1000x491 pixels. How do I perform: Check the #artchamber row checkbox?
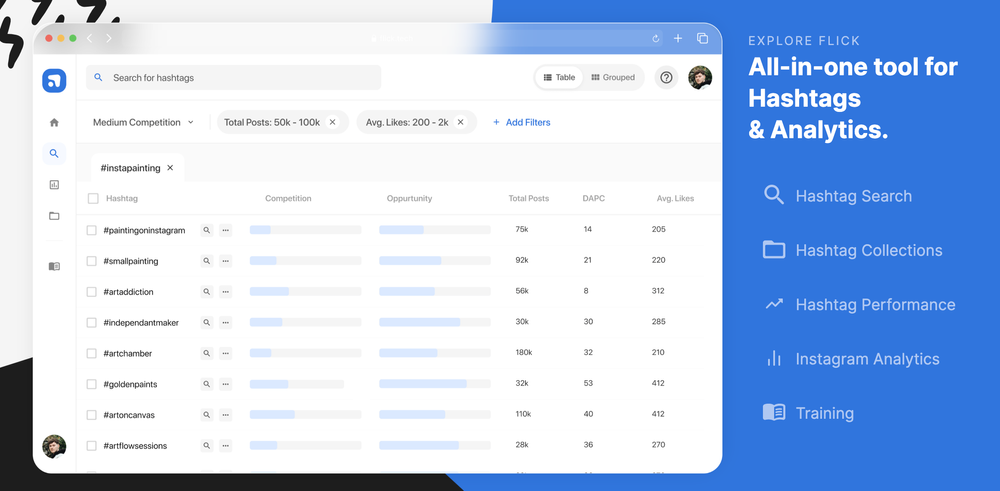click(91, 353)
